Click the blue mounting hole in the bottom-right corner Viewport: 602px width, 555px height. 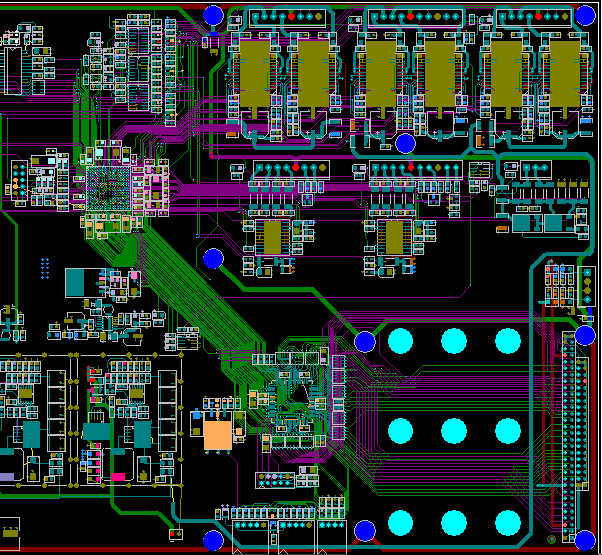pyautogui.click(x=585, y=539)
